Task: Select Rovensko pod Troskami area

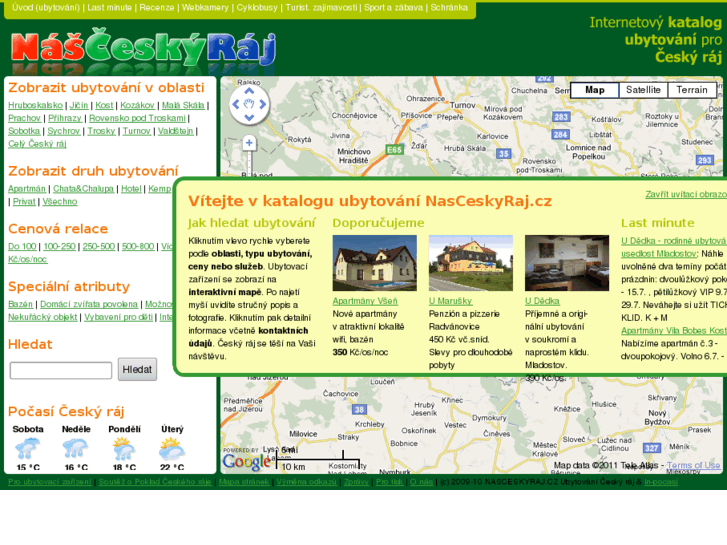Action: (x=137, y=118)
